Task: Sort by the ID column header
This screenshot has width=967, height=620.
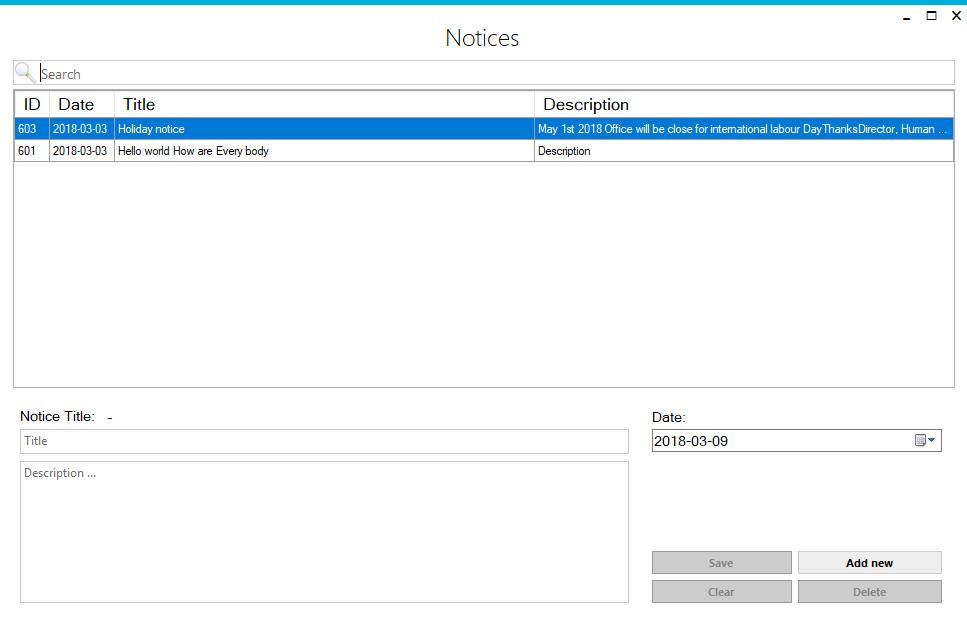Action: 32,104
